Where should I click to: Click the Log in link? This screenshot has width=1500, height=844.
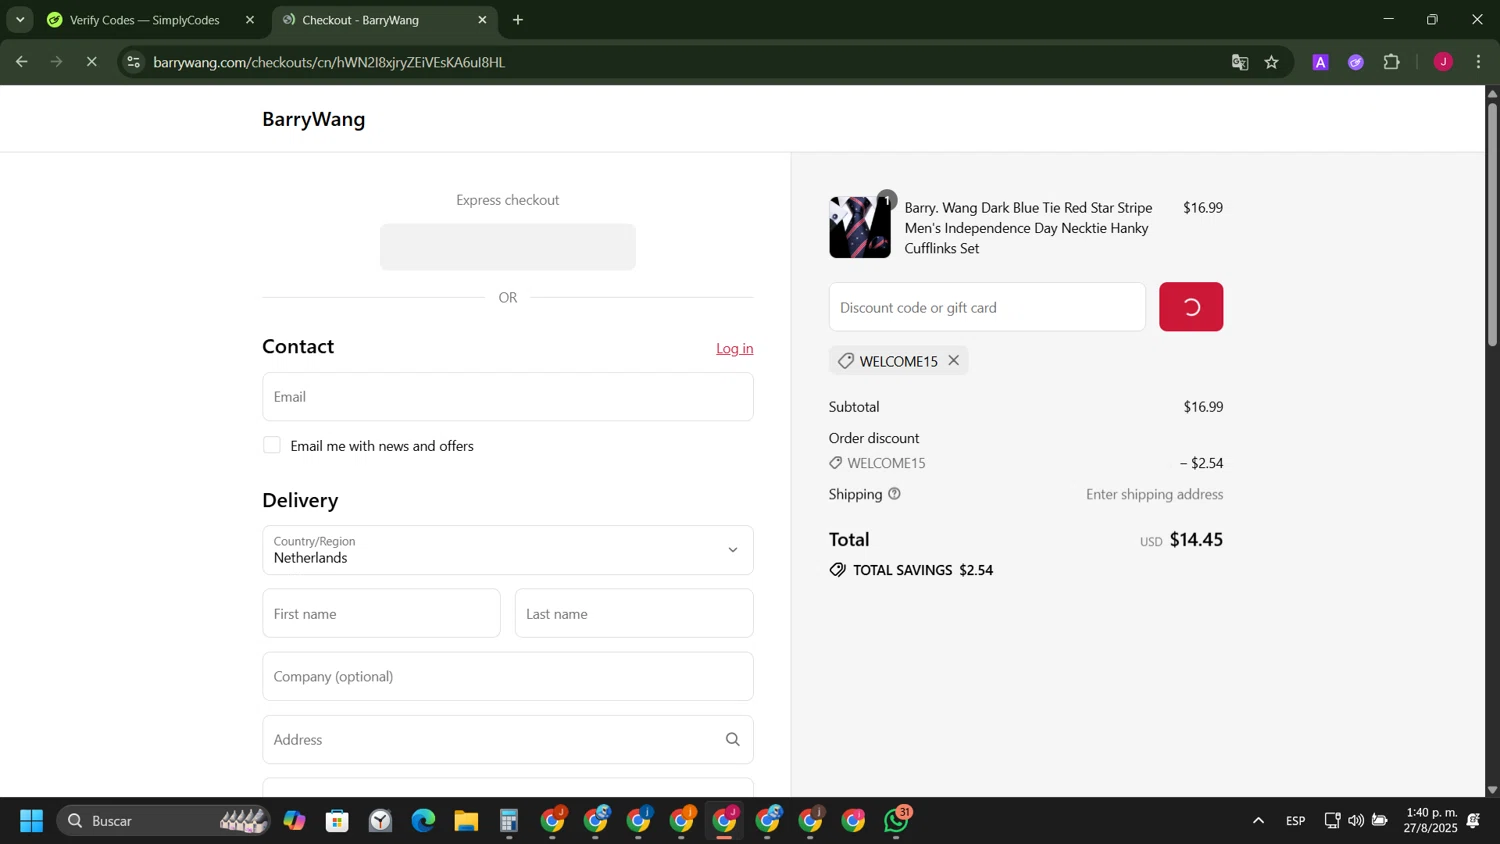pyautogui.click(x=735, y=348)
